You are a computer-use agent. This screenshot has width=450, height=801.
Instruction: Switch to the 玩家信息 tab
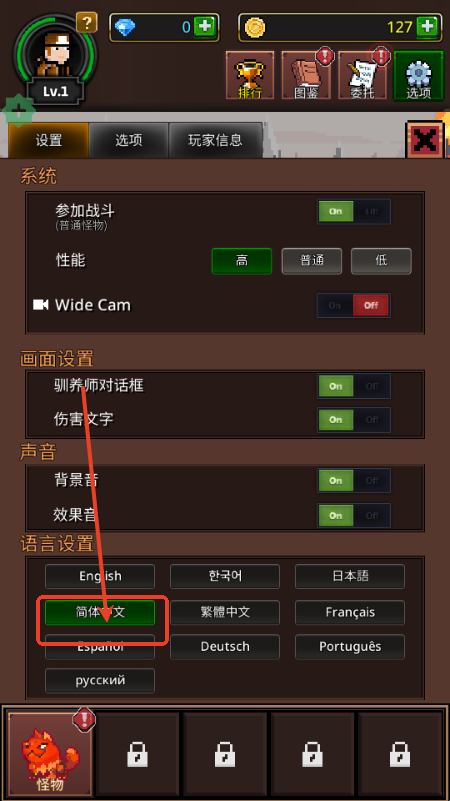point(215,140)
